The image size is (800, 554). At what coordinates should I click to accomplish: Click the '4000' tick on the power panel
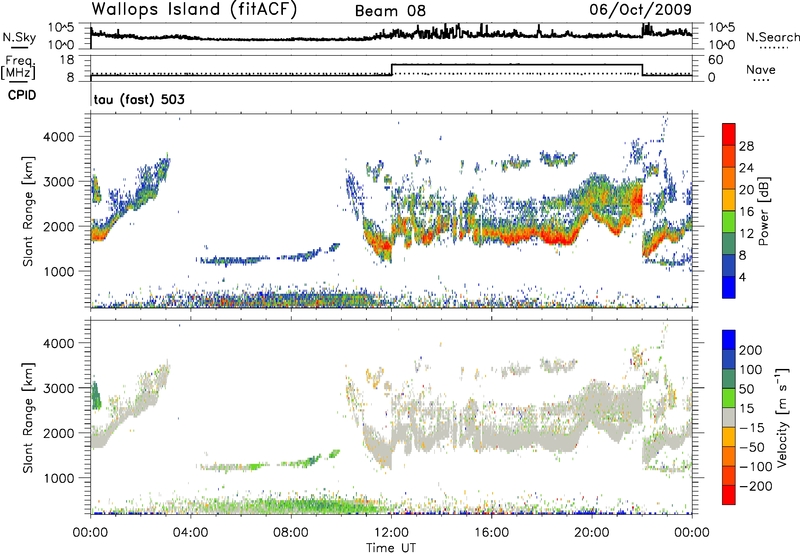pyautogui.click(x=58, y=137)
